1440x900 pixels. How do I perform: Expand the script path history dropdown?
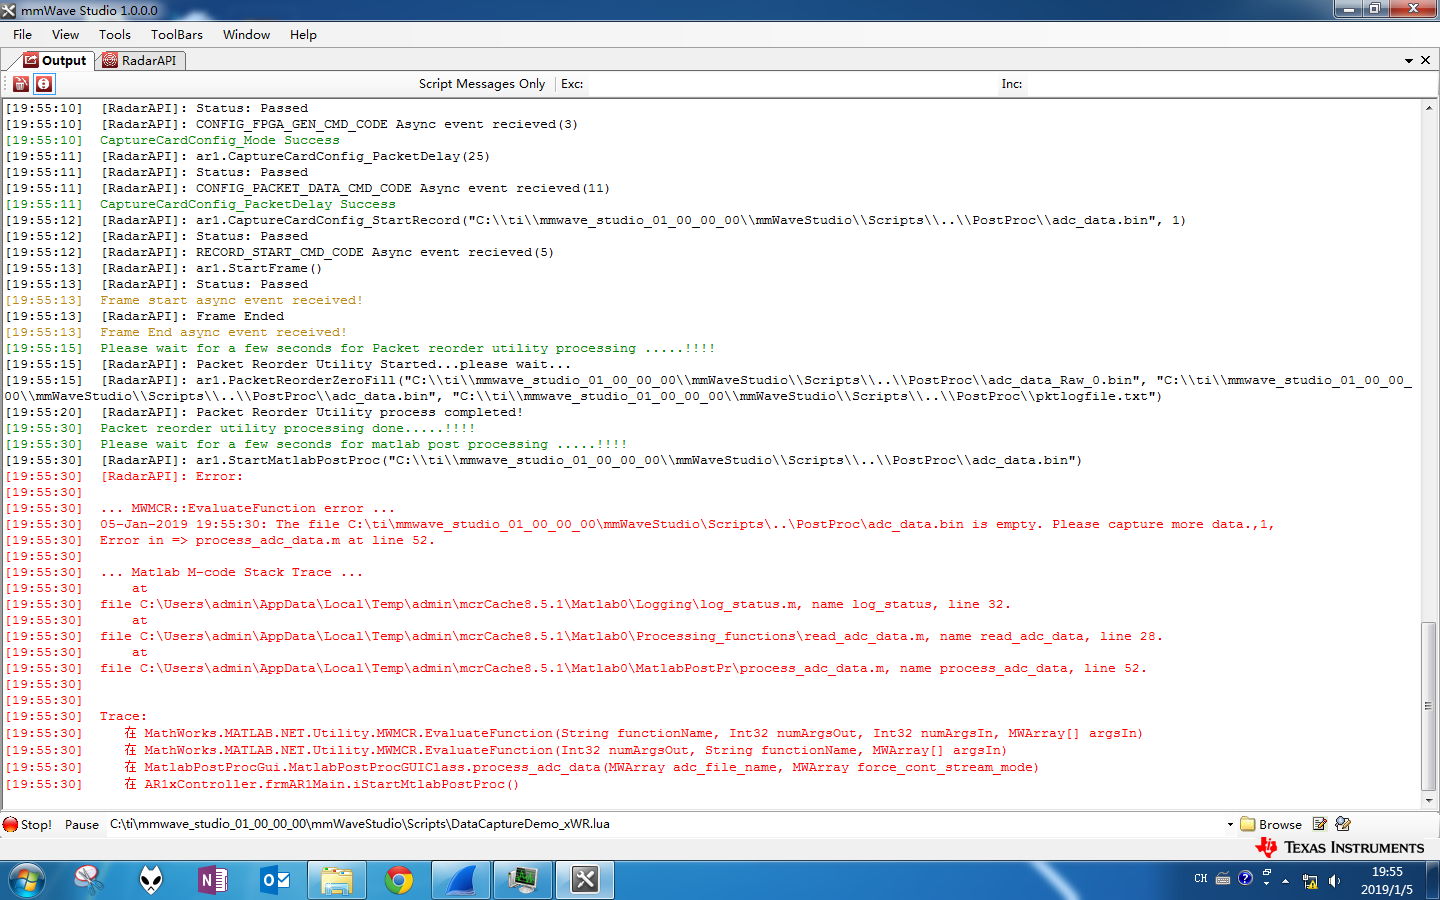point(1230,825)
